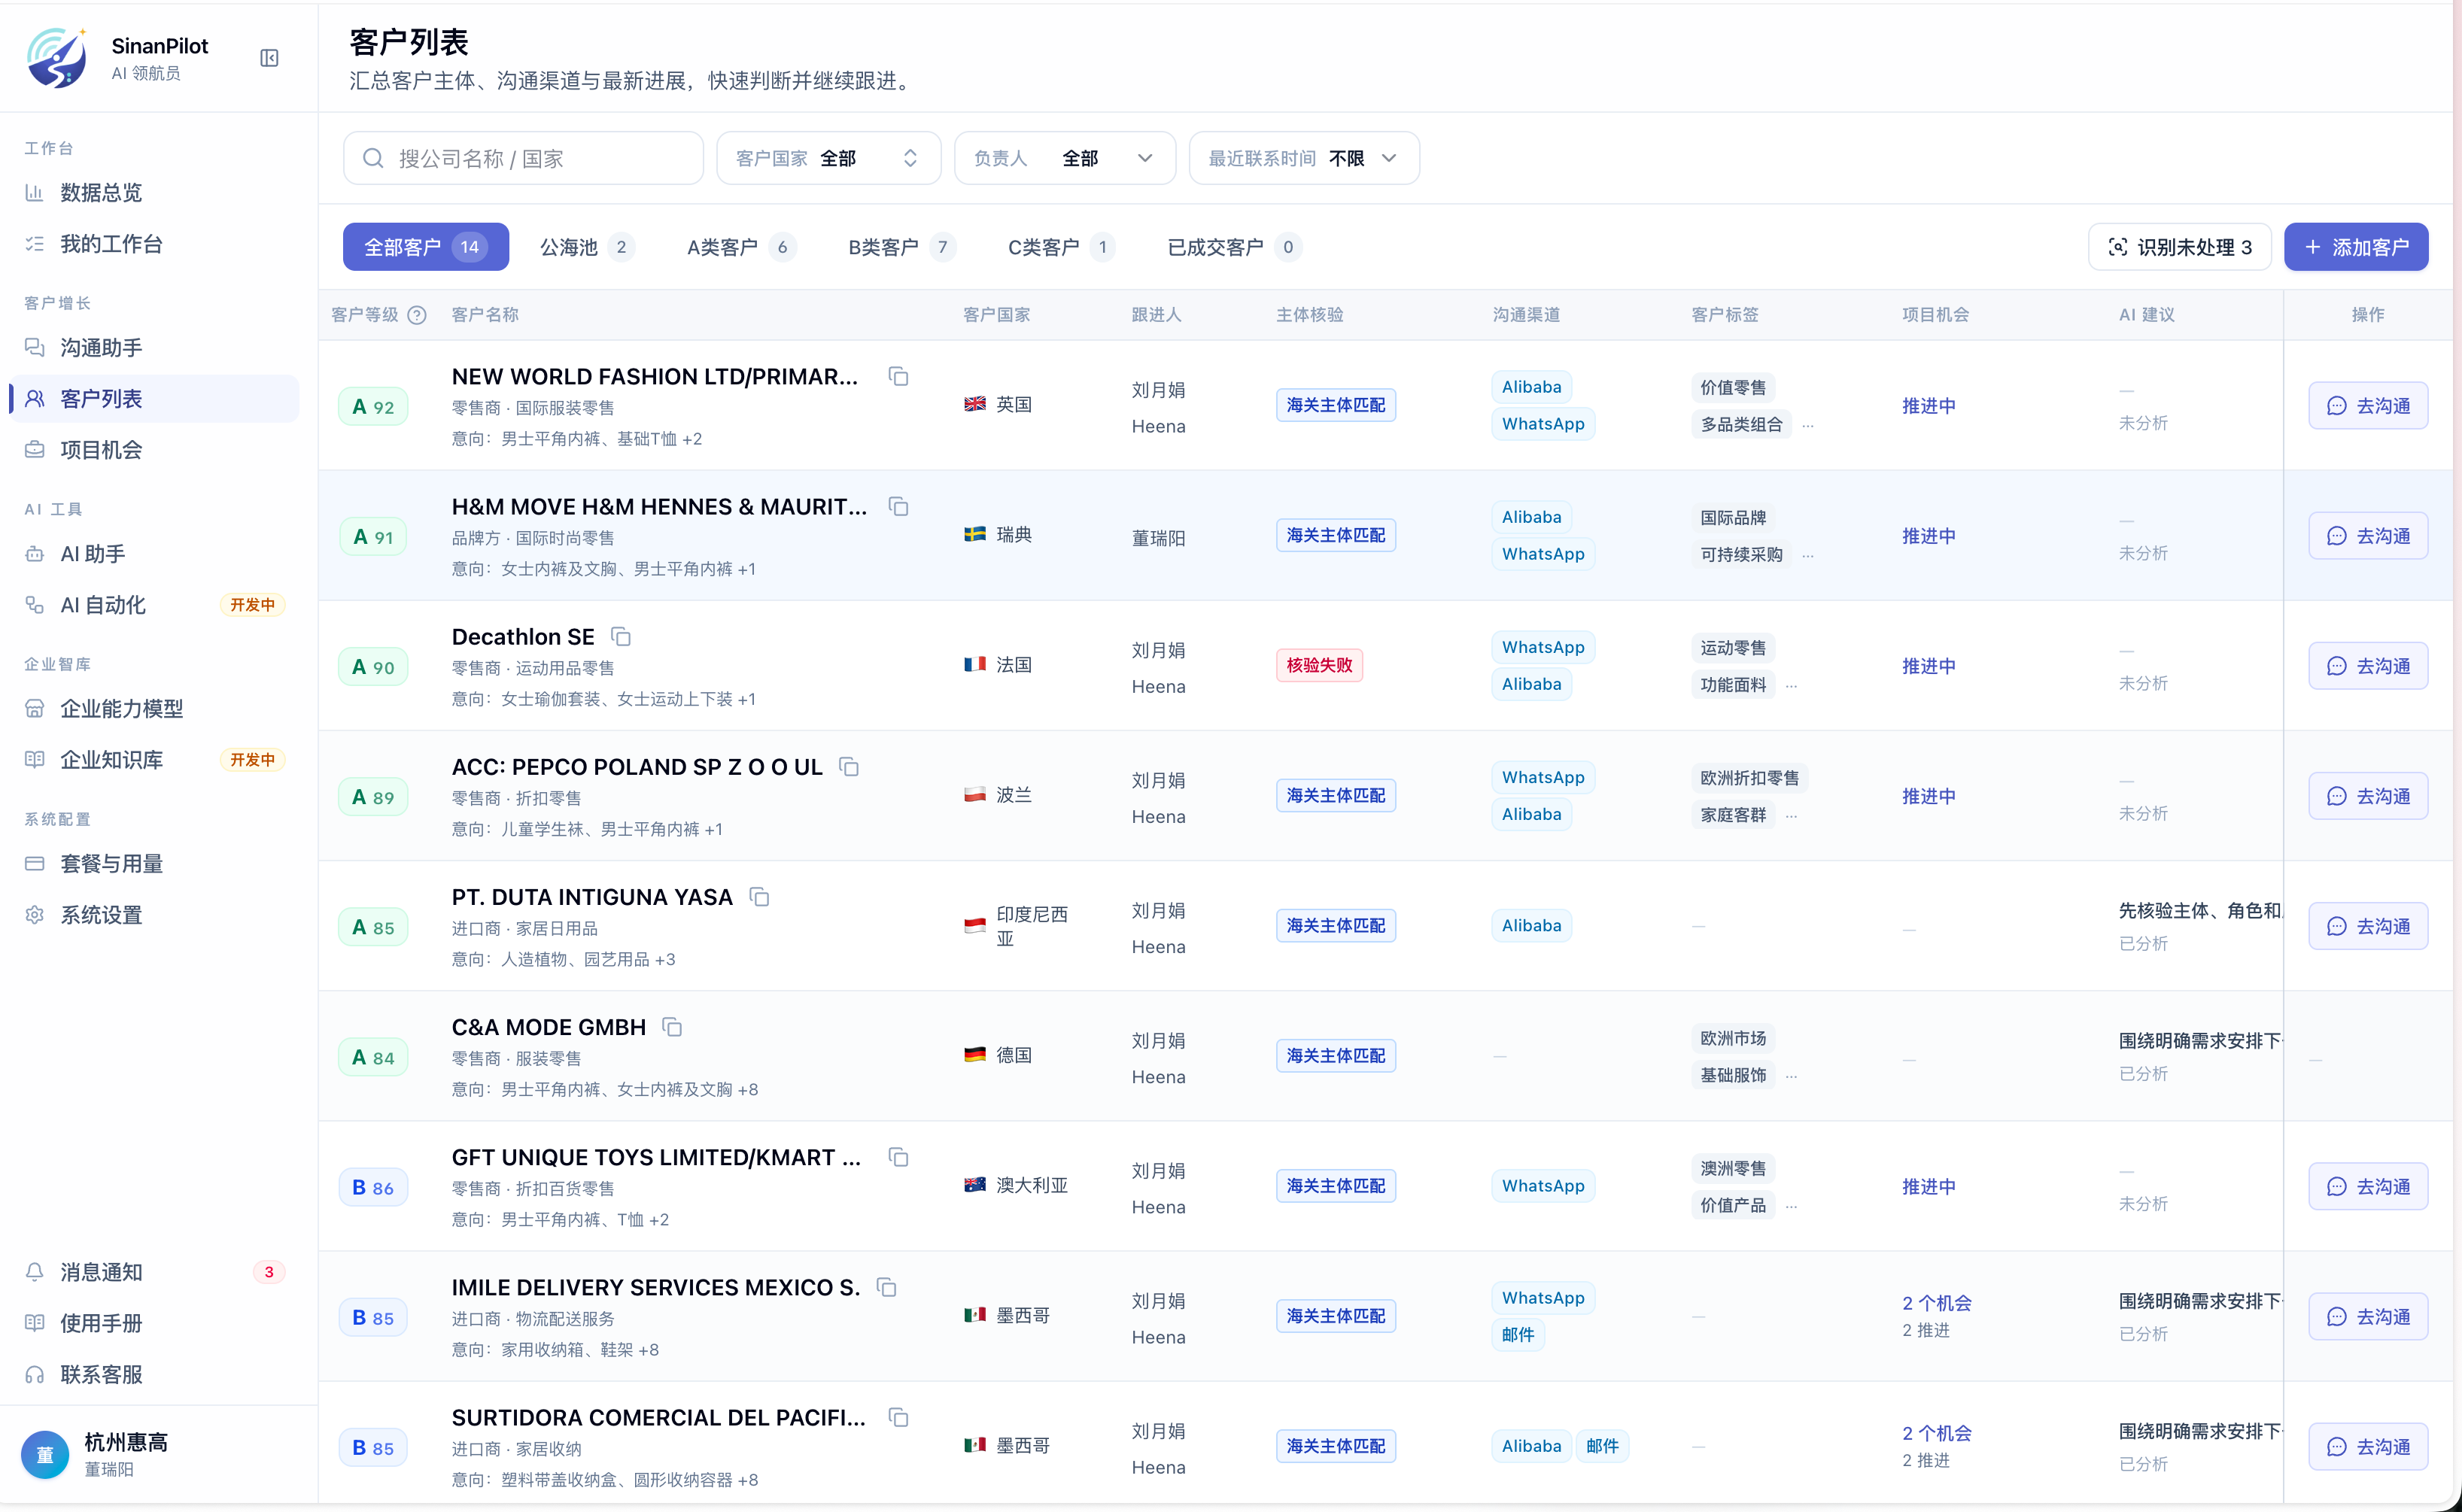Expand more tags for H&M MOVE row

[x=1808, y=555]
